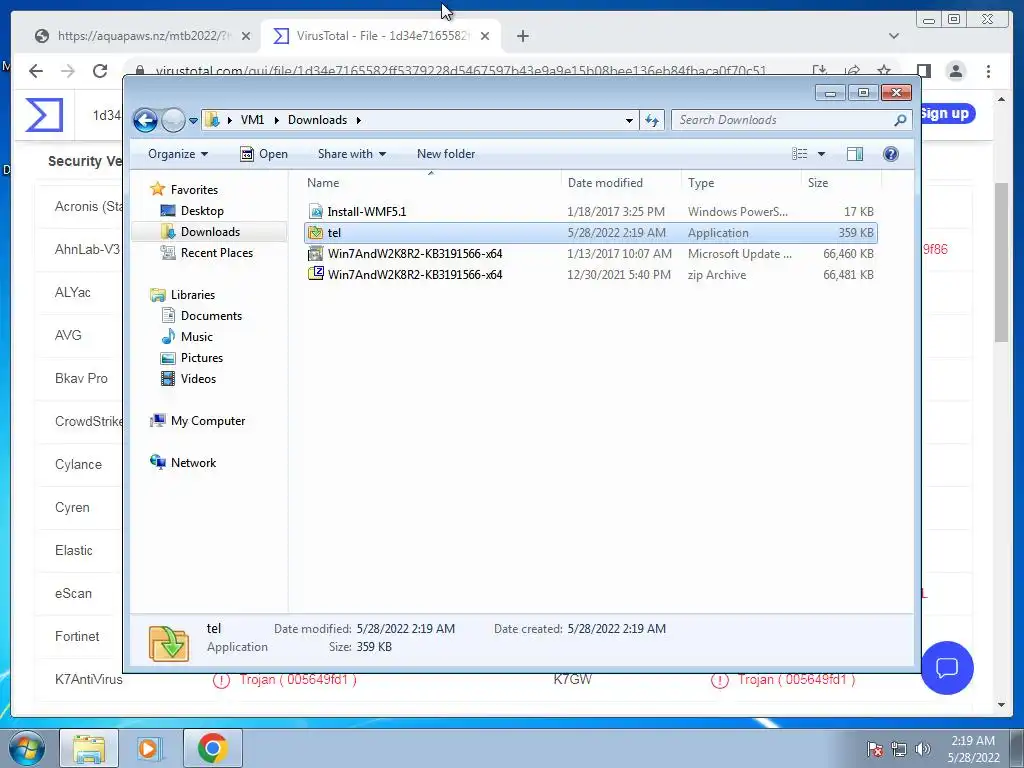Screen dimensions: 1024x768
Task: Open the view options dropdown arrow
Action: pyautogui.click(x=822, y=154)
